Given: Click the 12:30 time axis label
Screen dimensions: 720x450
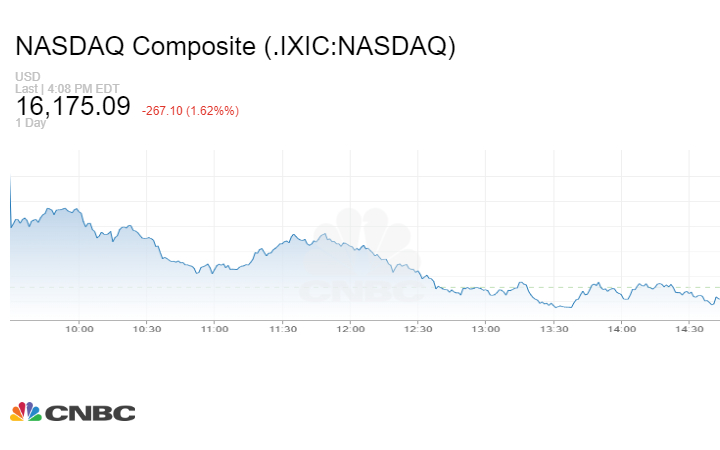Looking at the screenshot, I should (x=418, y=329).
